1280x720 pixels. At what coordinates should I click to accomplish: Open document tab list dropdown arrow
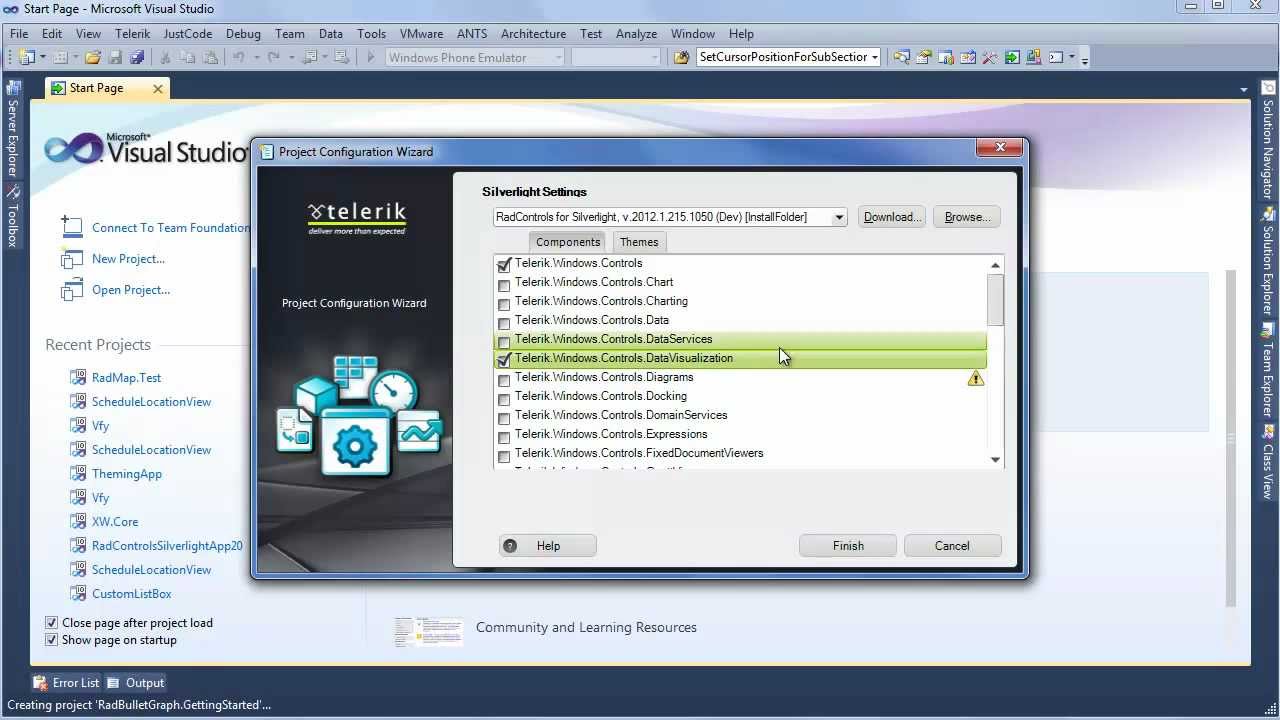tap(1244, 89)
